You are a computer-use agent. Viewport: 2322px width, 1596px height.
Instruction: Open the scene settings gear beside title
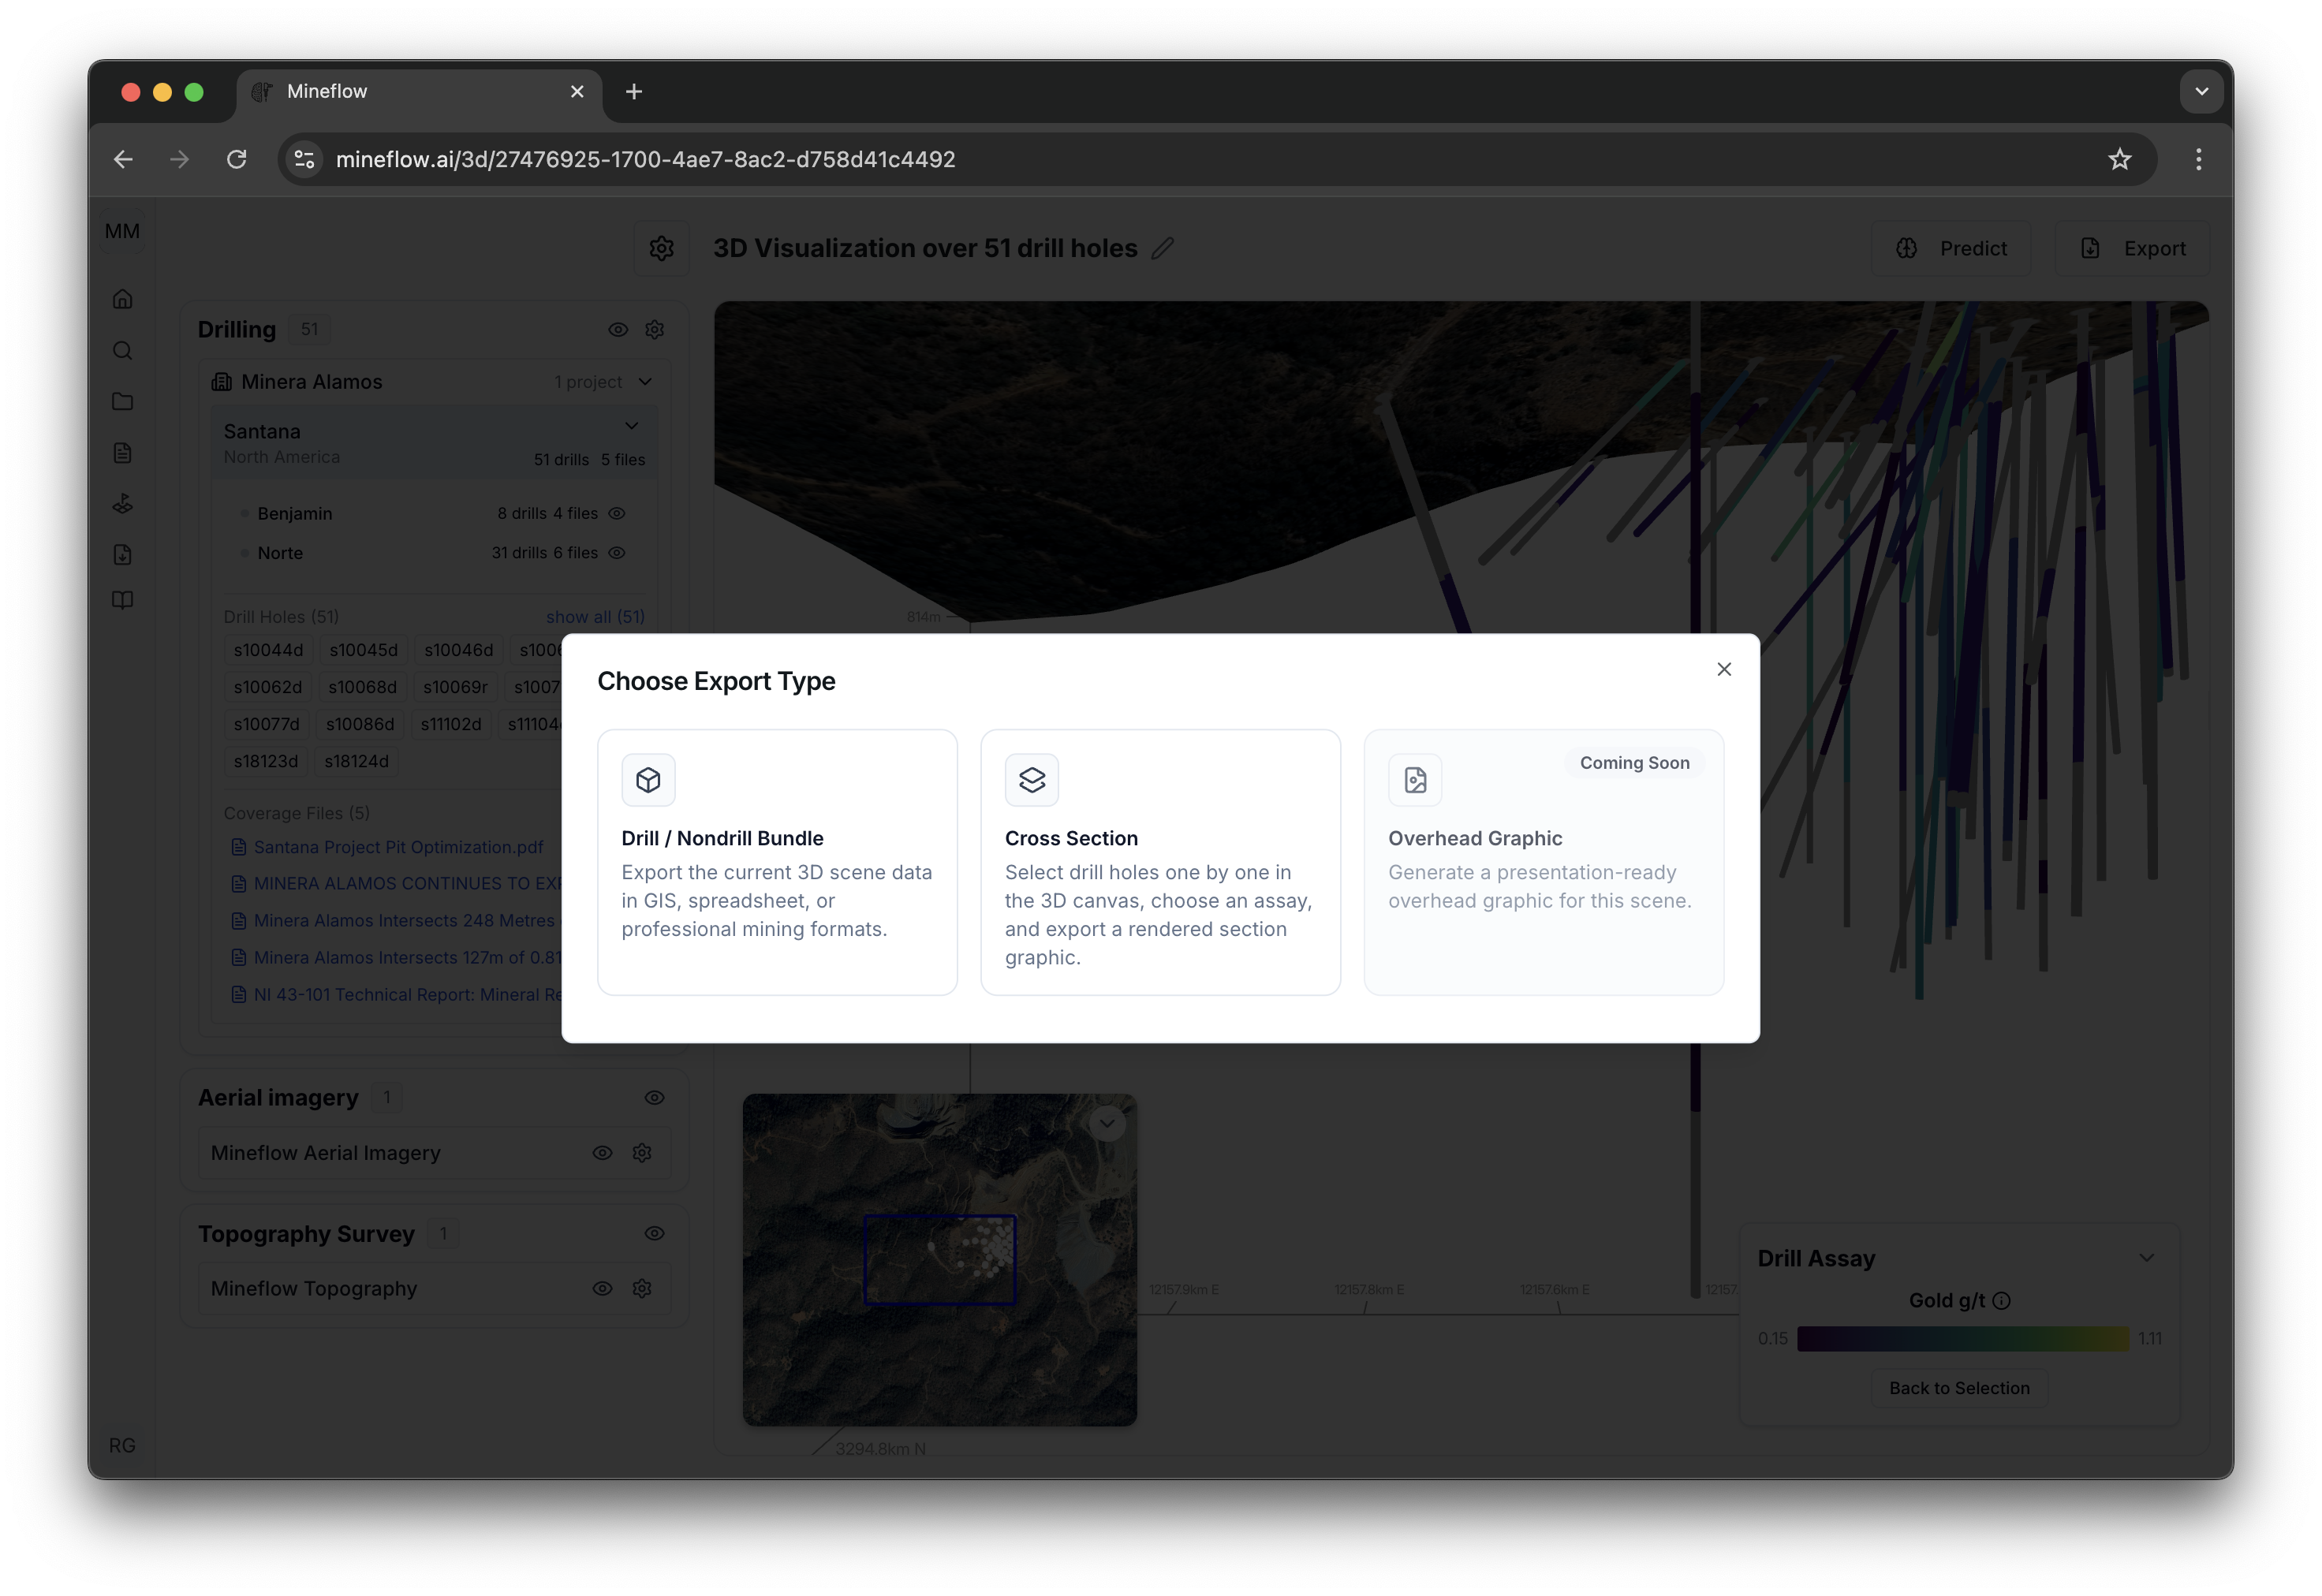click(x=661, y=248)
